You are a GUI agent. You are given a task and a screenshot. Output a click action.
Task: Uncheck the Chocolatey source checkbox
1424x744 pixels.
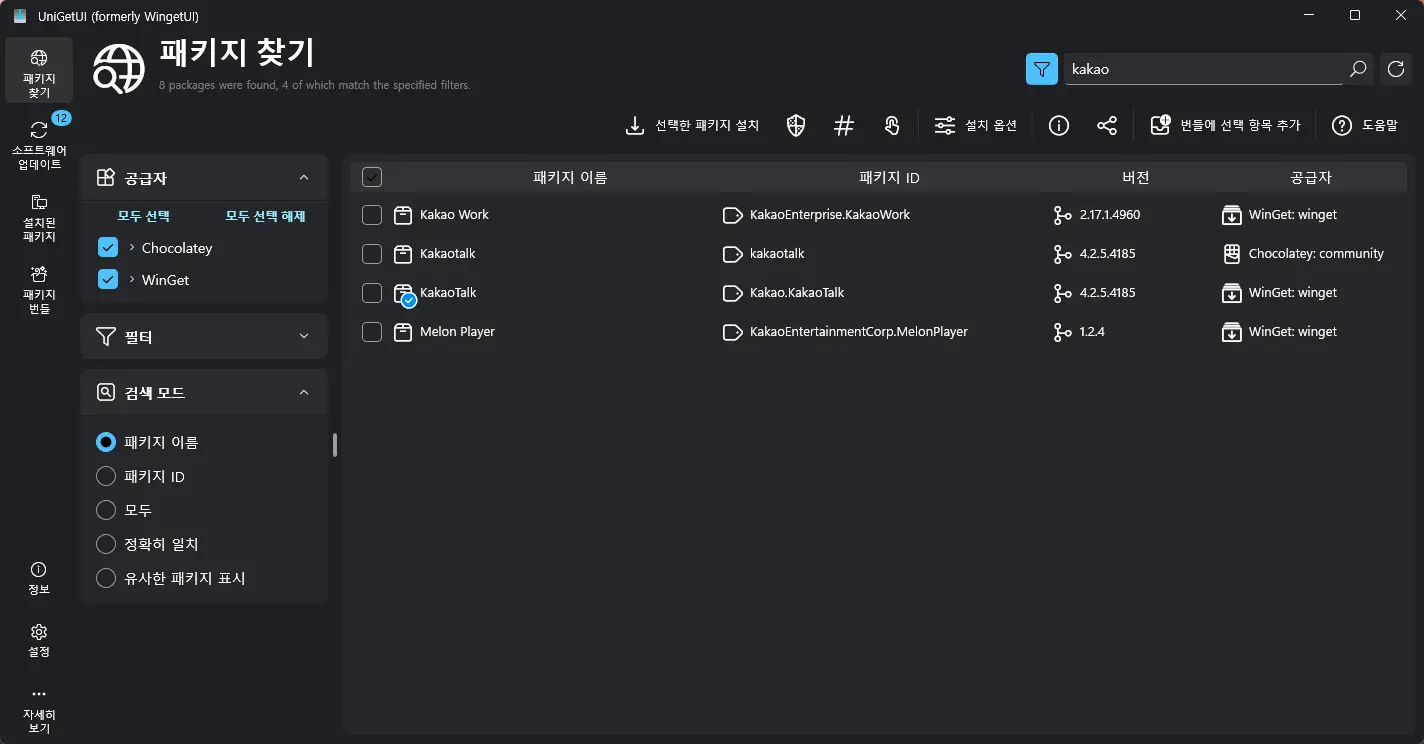pyautogui.click(x=108, y=248)
